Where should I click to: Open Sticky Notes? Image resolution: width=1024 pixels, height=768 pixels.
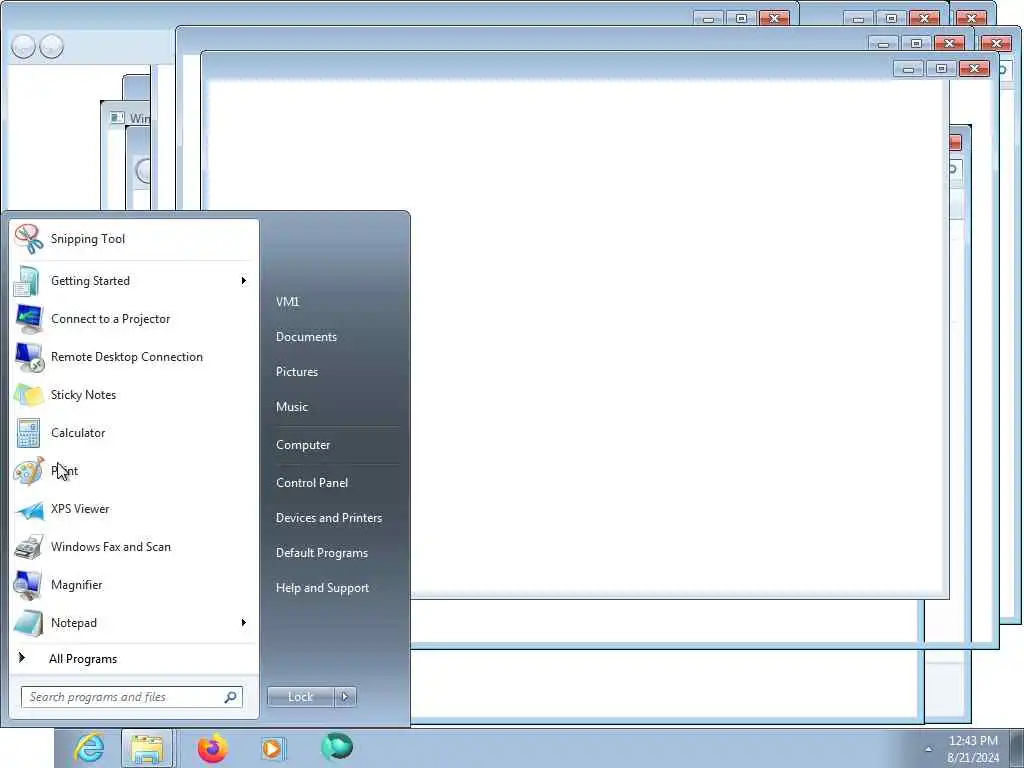tap(134, 394)
